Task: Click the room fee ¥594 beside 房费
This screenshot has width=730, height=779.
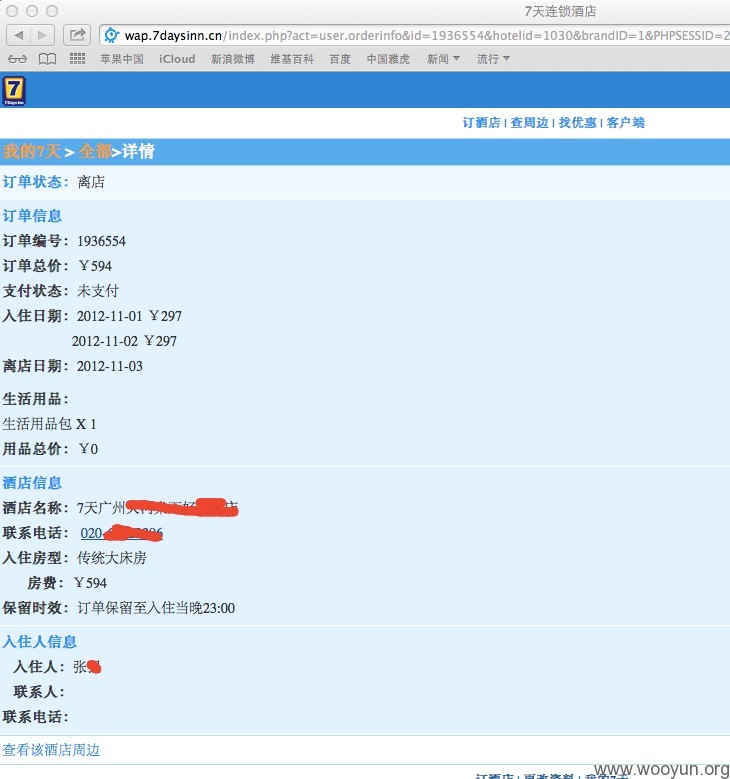Action: (x=90, y=583)
